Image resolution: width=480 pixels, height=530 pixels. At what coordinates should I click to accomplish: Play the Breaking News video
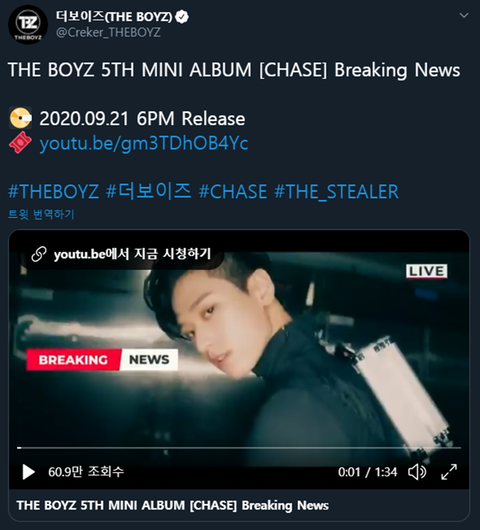[x=28, y=472]
